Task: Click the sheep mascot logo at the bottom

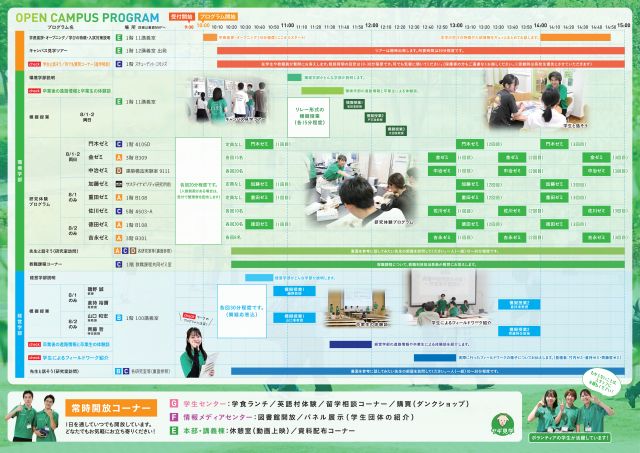Action: pos(503,424)
